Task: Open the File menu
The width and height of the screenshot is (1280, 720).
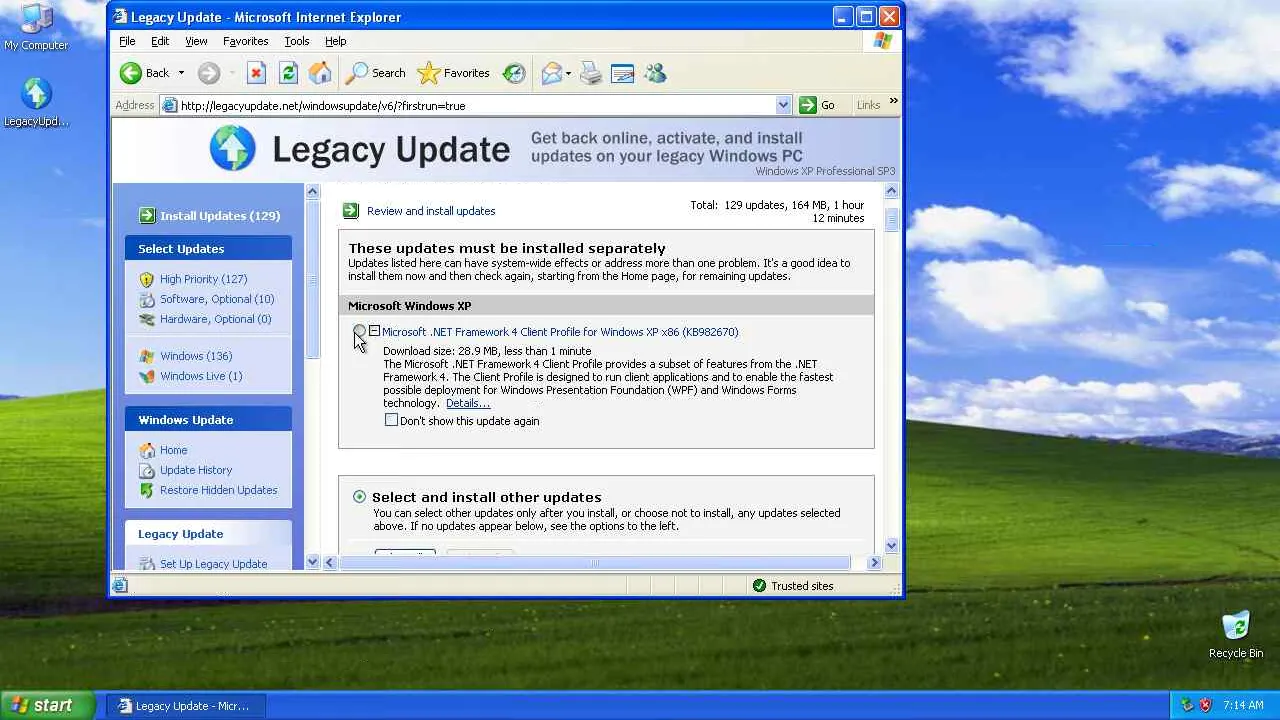Action: (x=127, y=41)
